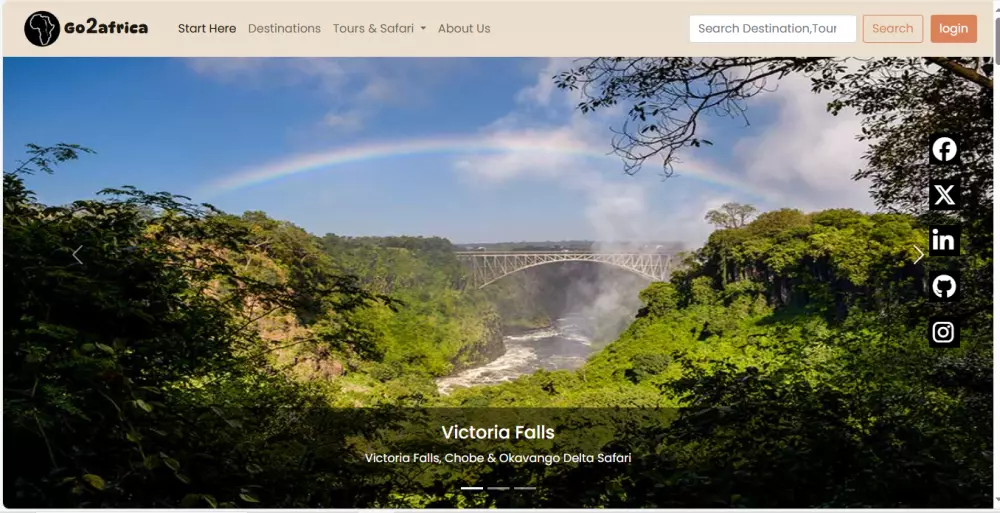This screenshot has width=1000, height=513.
Task: Open the X (Twitter) social icon
Action: click(x=944, y=195)
